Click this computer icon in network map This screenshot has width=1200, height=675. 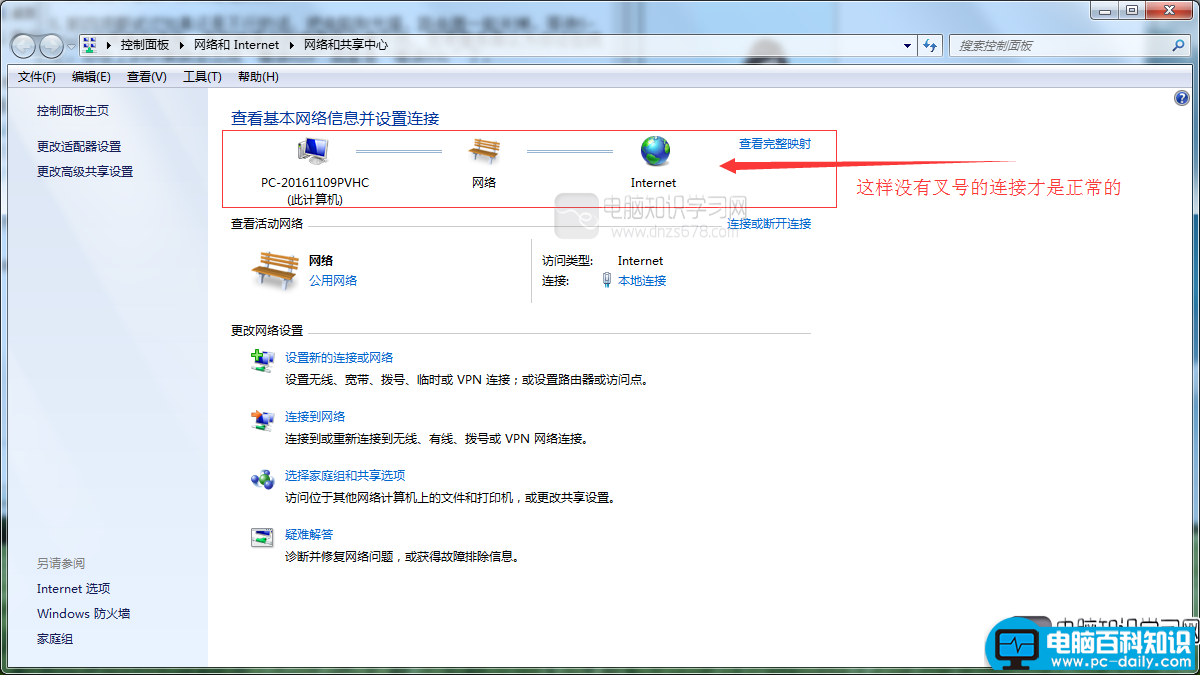(313, 151)
